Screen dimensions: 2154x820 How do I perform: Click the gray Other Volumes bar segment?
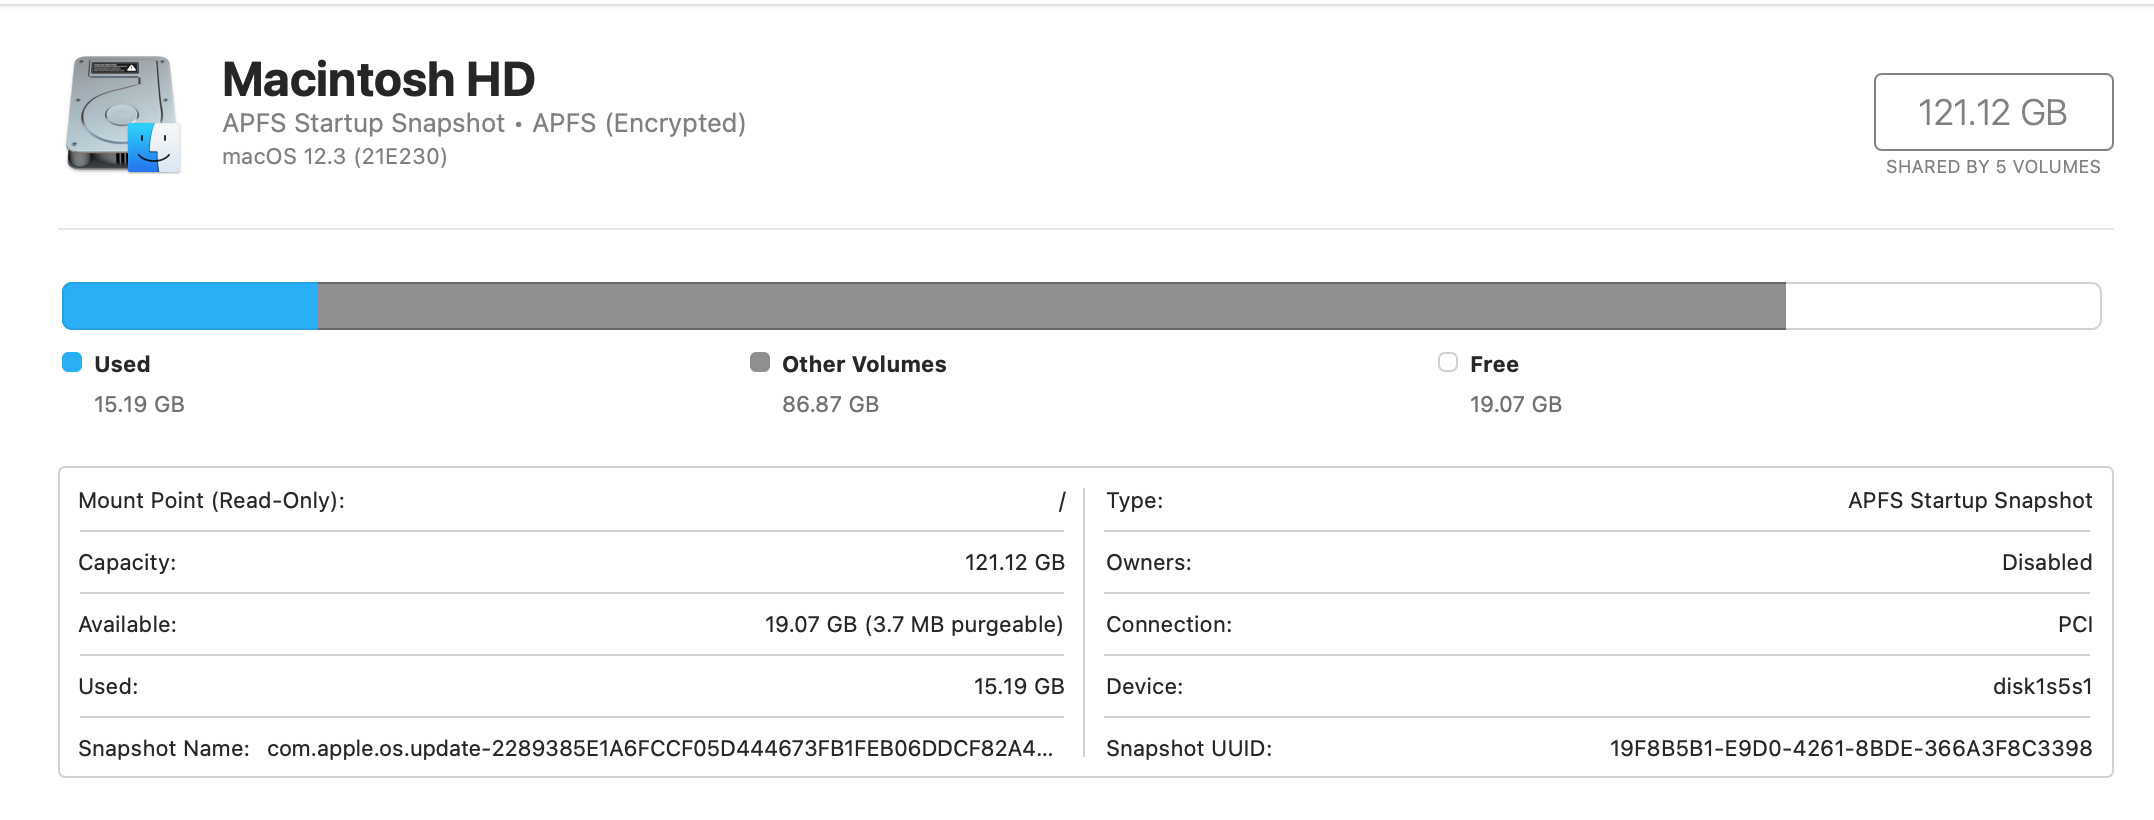(1052, 306)
